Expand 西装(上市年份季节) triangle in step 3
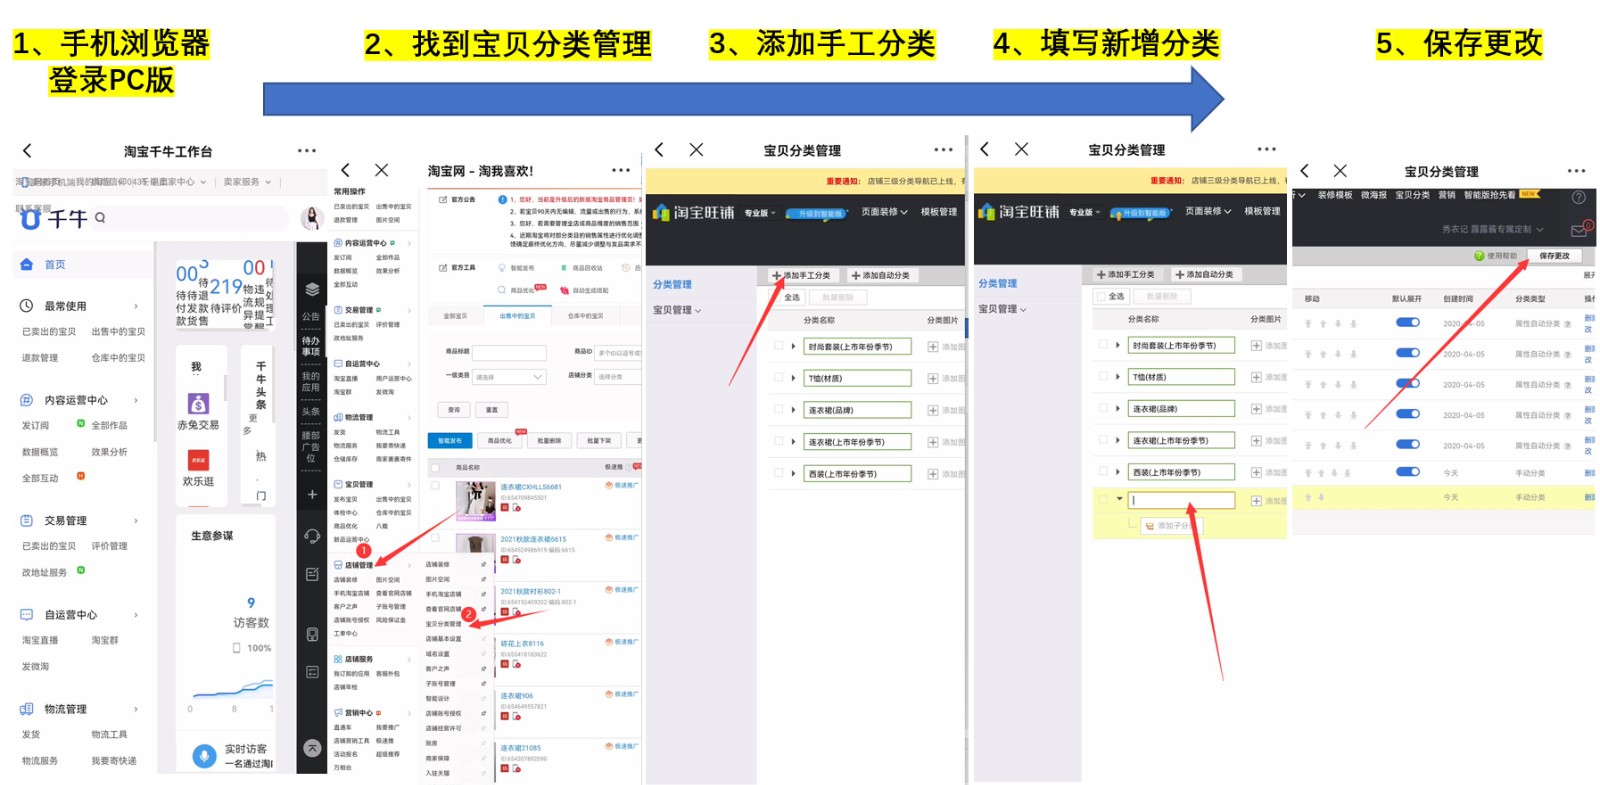This screenshot has height=785, width=1600. point(794,473)
